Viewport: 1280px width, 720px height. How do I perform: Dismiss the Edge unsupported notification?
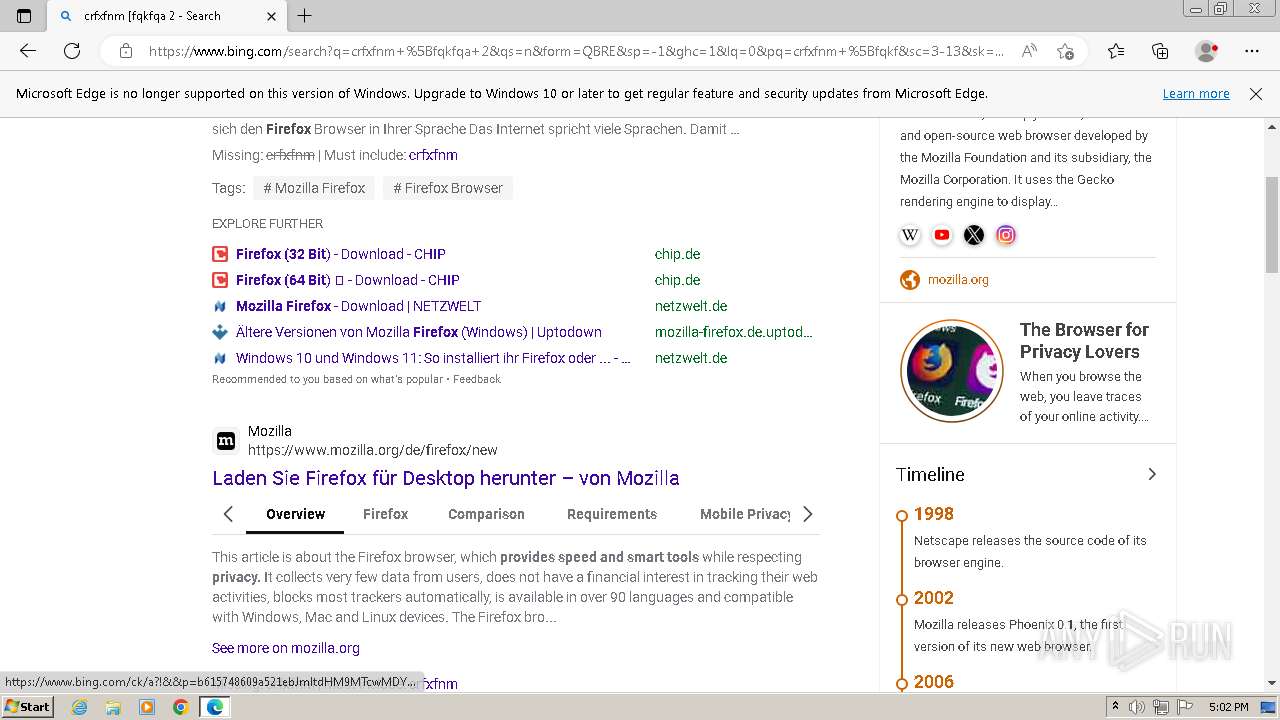click(x=1256, y=94)
